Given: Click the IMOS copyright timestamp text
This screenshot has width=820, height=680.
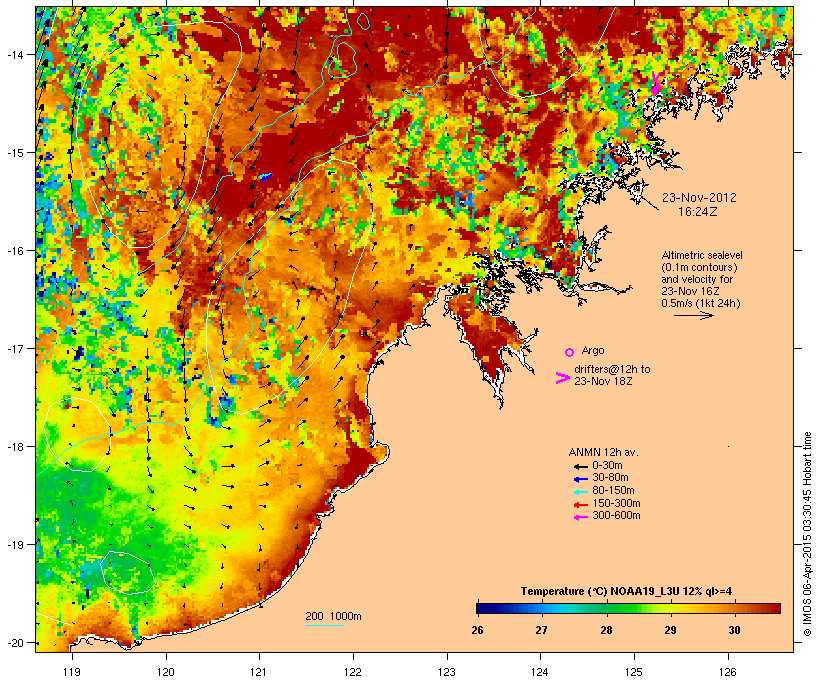Looking at the screenshot, I should tap(807, 534).
